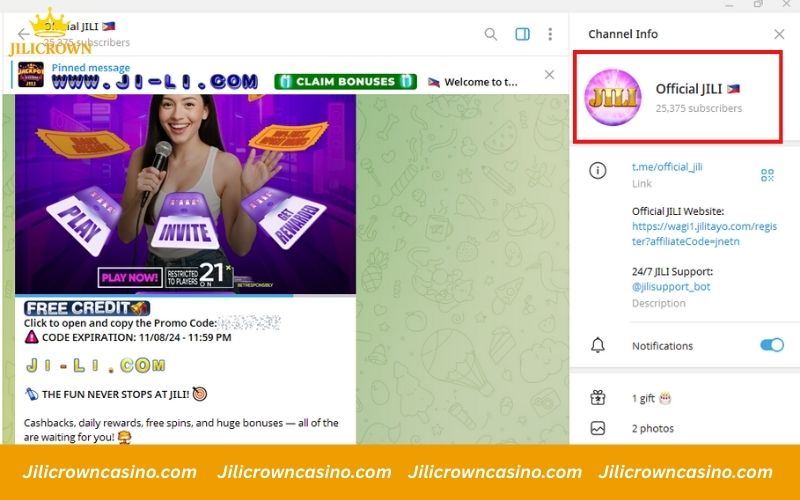Click the Pinned message label
The height and width of the screenshot is (500, 800).
91,67
